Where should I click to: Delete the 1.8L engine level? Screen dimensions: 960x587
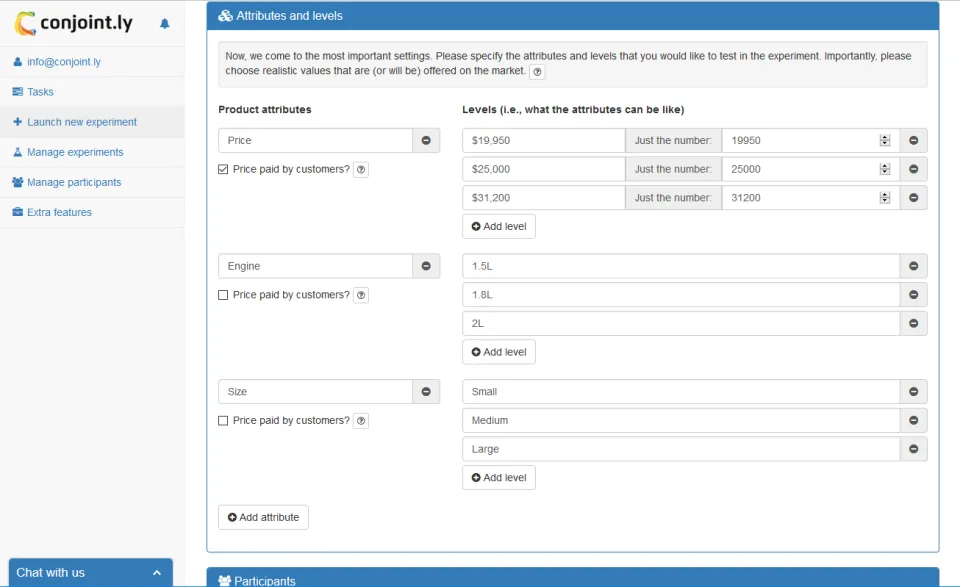point(913,295)
